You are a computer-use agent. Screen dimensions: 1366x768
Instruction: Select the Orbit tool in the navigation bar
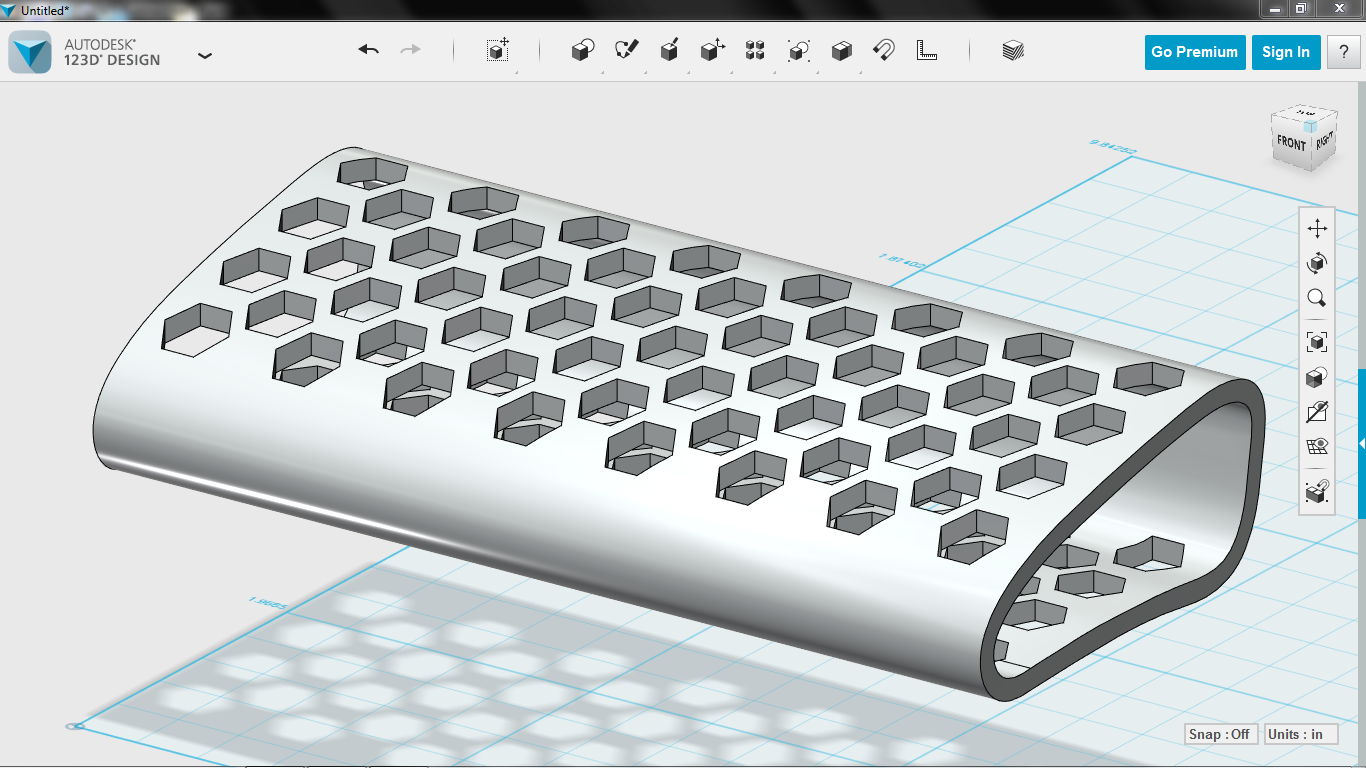(1317, 263)
